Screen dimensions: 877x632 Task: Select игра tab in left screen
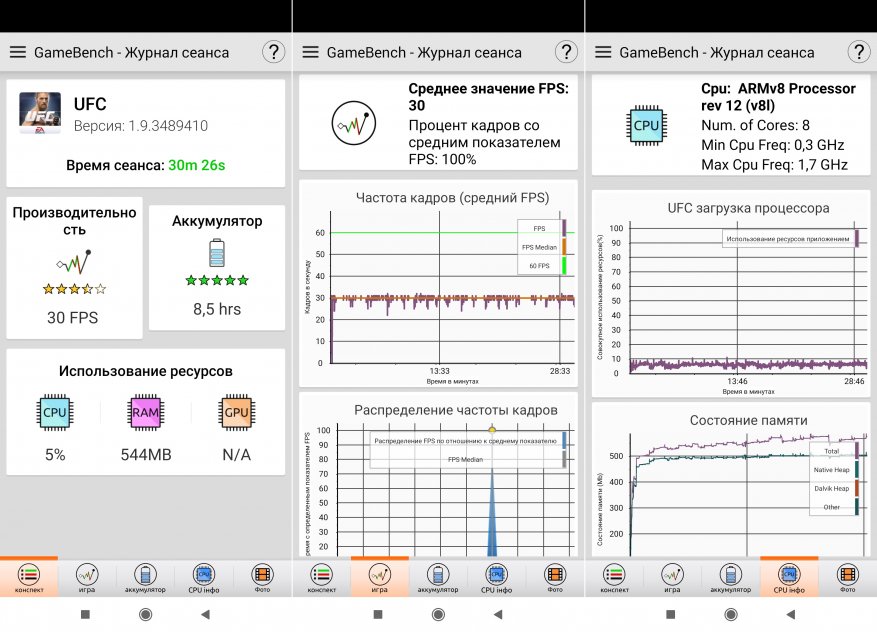coord(87,578)
